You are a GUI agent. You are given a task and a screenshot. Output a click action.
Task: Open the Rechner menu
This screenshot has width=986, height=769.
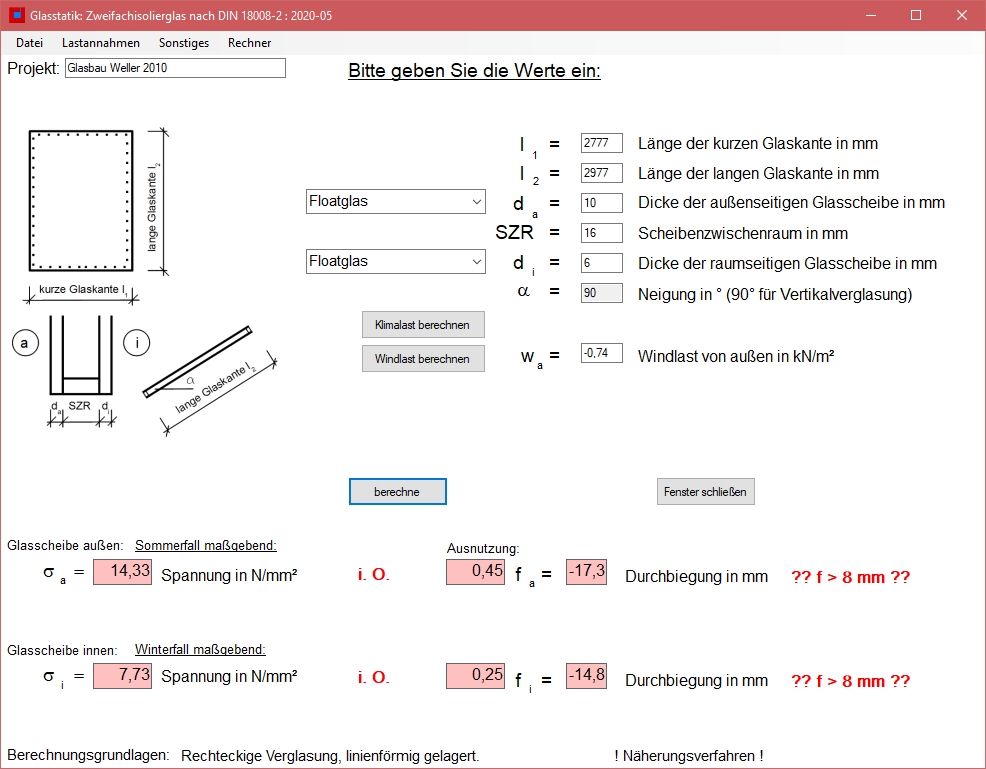click(x=250, y=43)
